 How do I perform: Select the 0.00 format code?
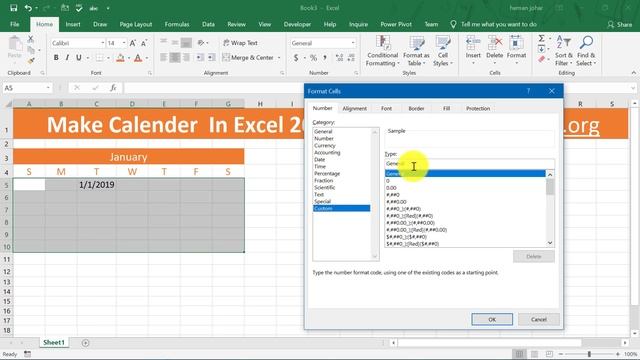coord(391,188)
